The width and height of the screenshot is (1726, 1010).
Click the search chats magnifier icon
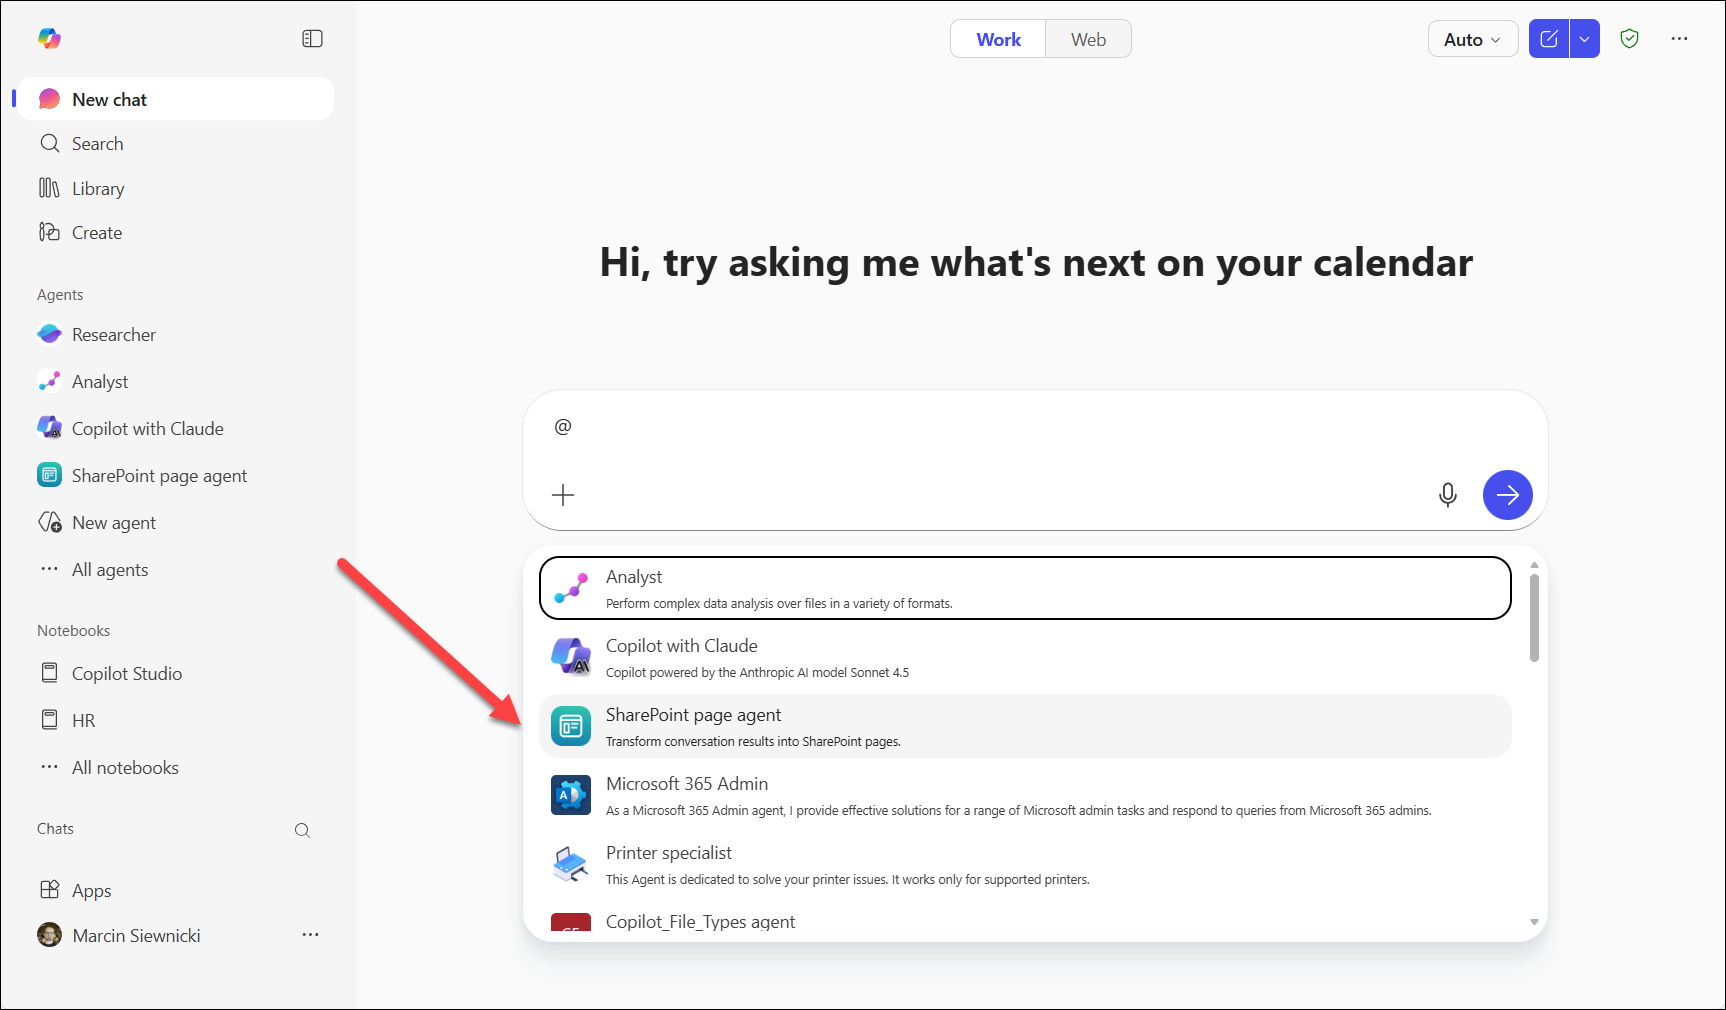pos(302,830)
